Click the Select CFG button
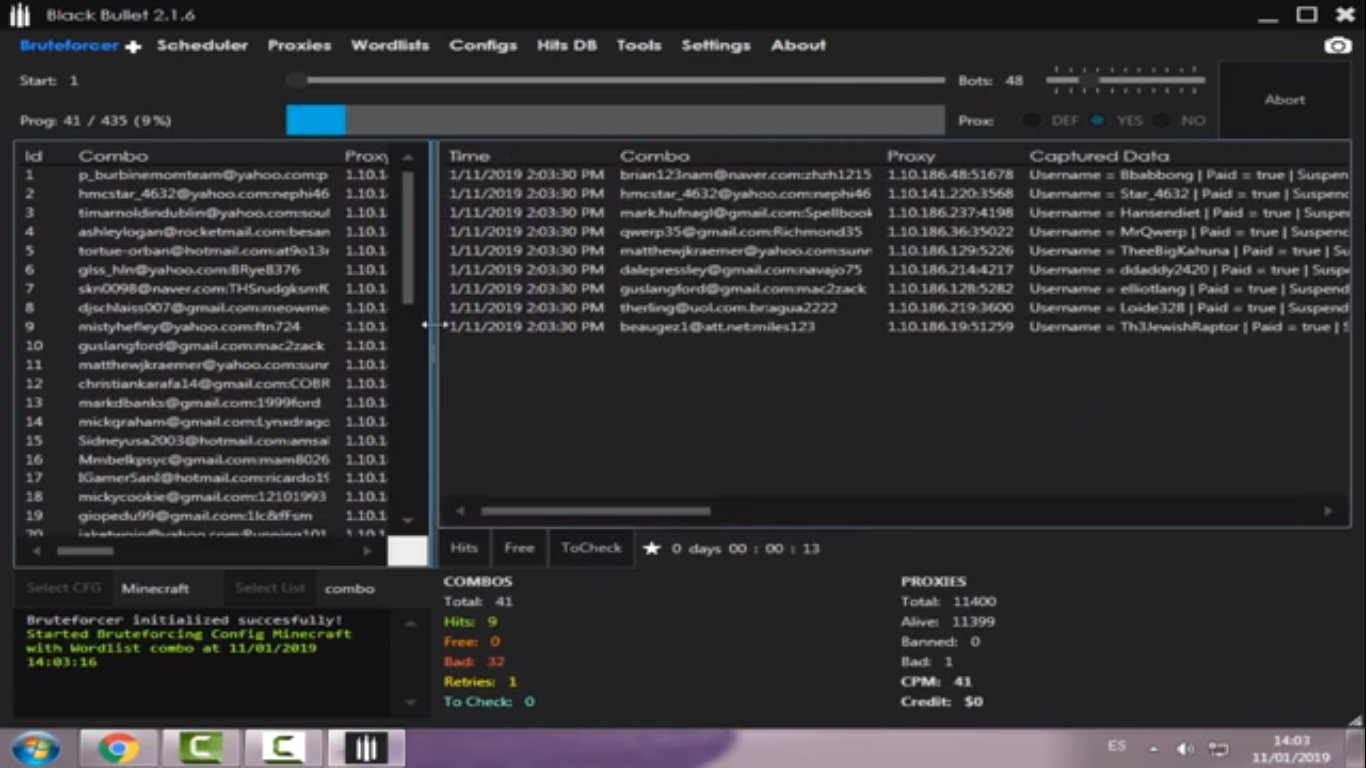 [x=63, y=588]
